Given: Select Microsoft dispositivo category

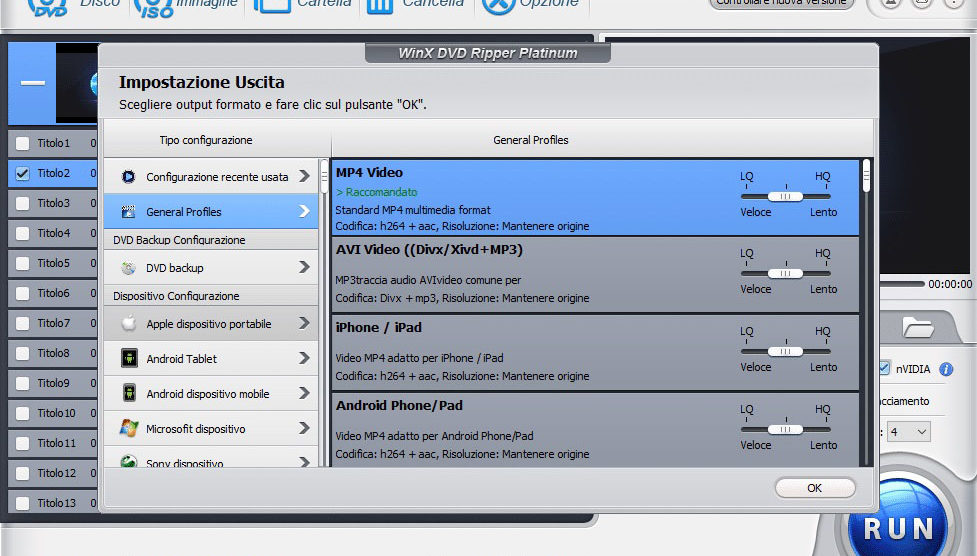Looking at the screenshot, I should click(x=211, y=428).
